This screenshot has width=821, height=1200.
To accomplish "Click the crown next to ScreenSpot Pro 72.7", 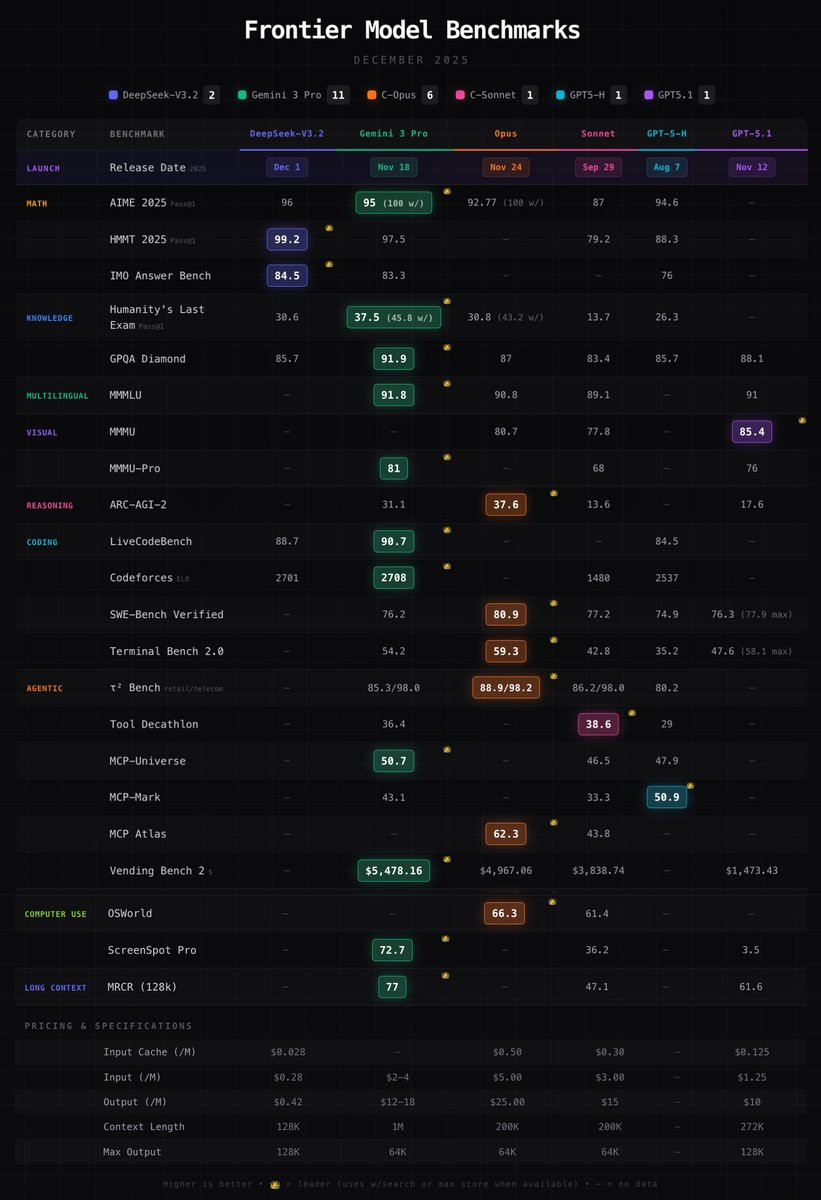I will click(x=445, y=939).
